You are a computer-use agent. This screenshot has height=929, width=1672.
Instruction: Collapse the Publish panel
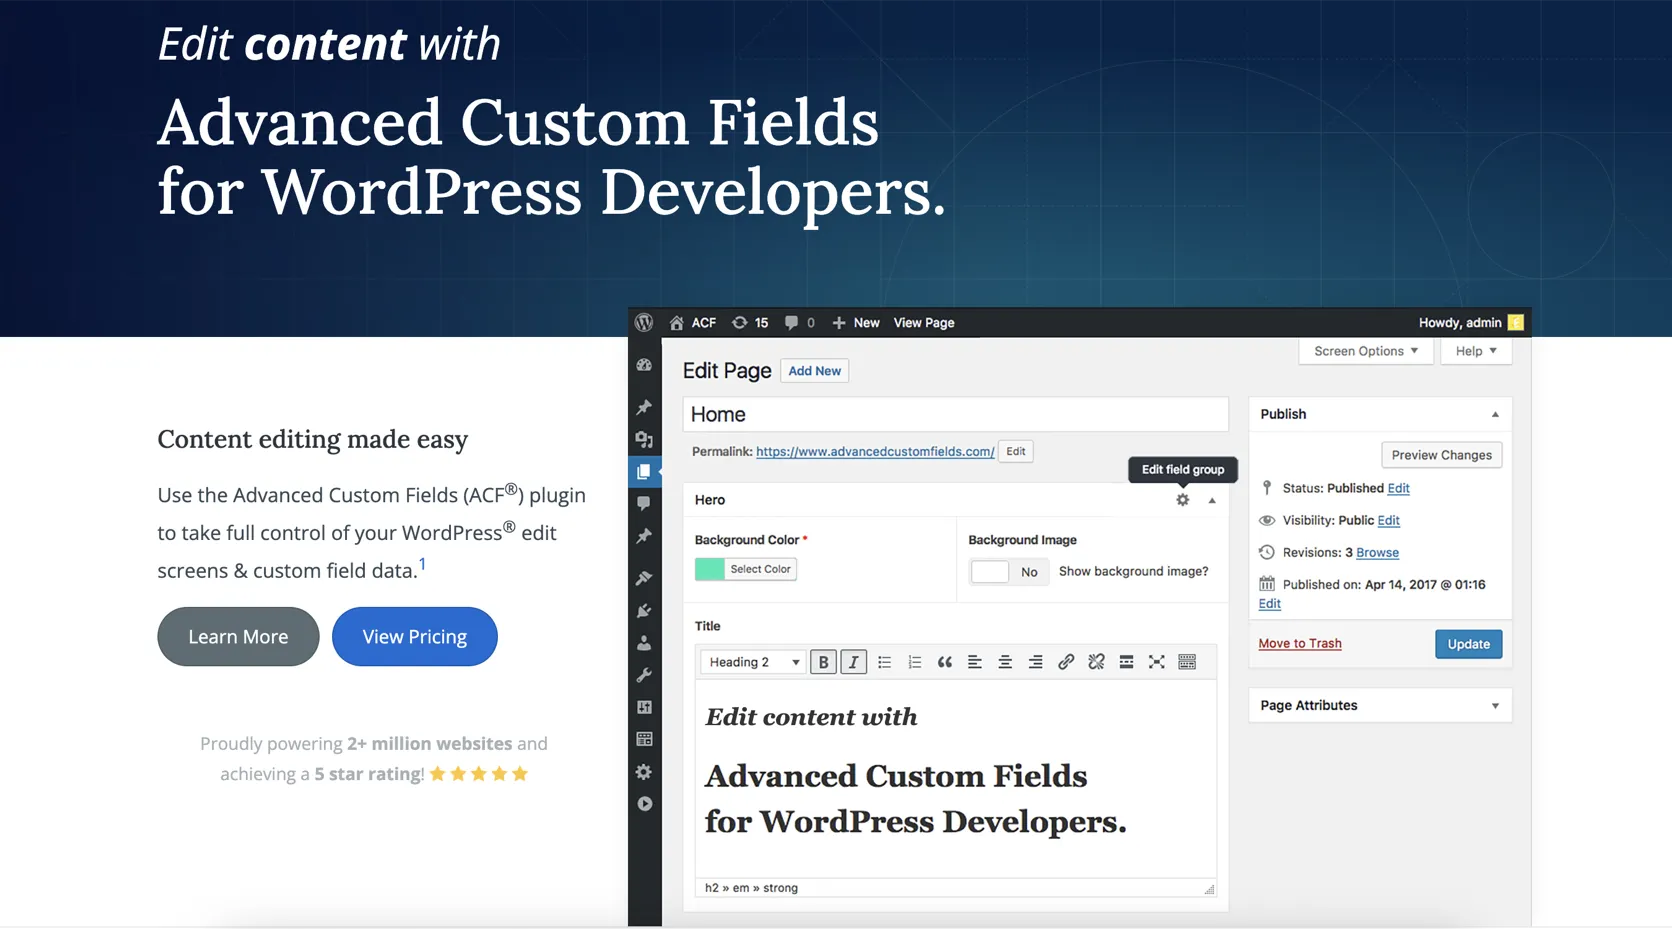point(1495,414)
